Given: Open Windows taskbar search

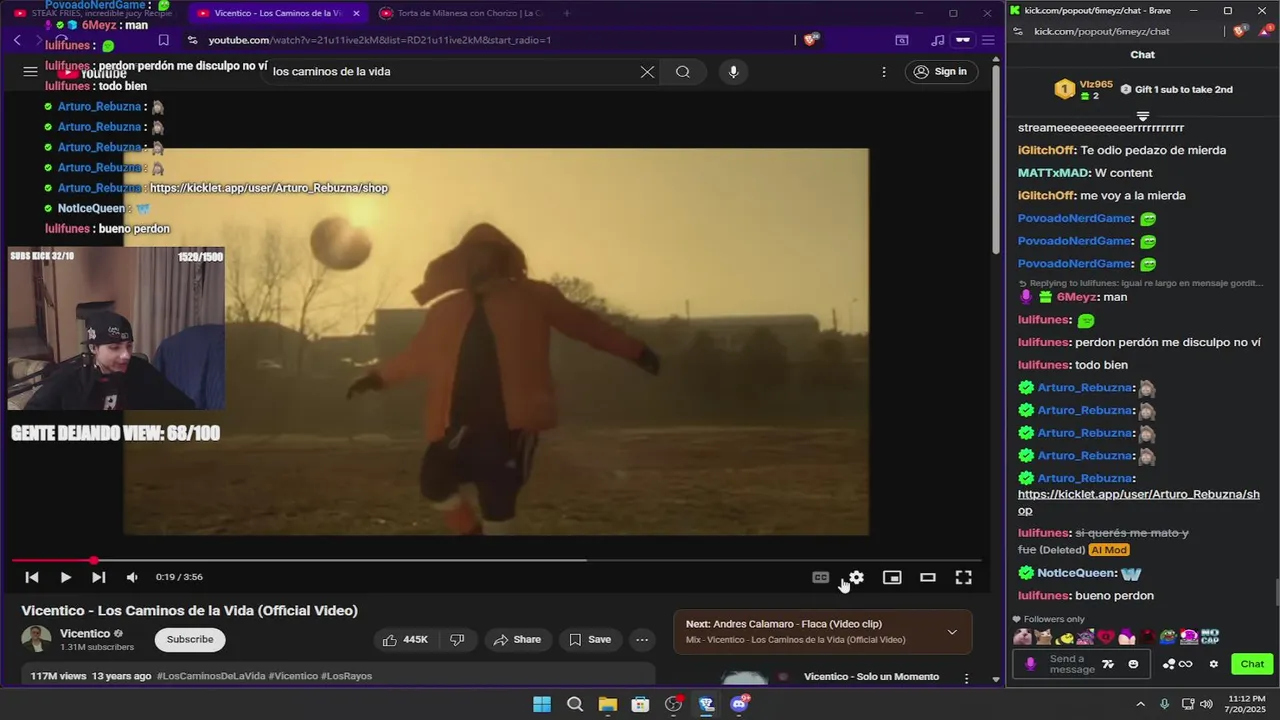Looking at the screenshot, I should (575, 704).
